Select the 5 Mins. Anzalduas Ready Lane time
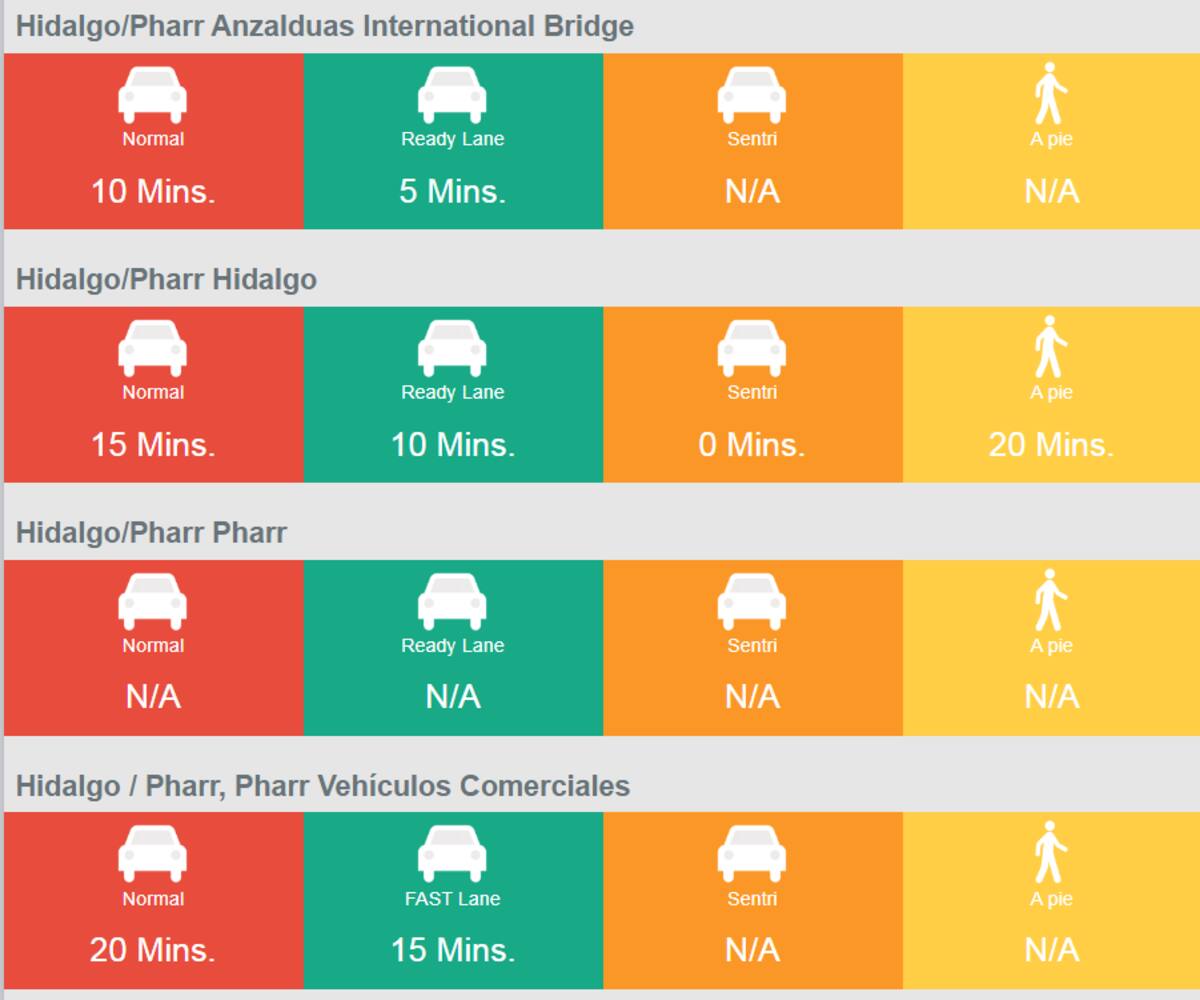 click(453, 192)
